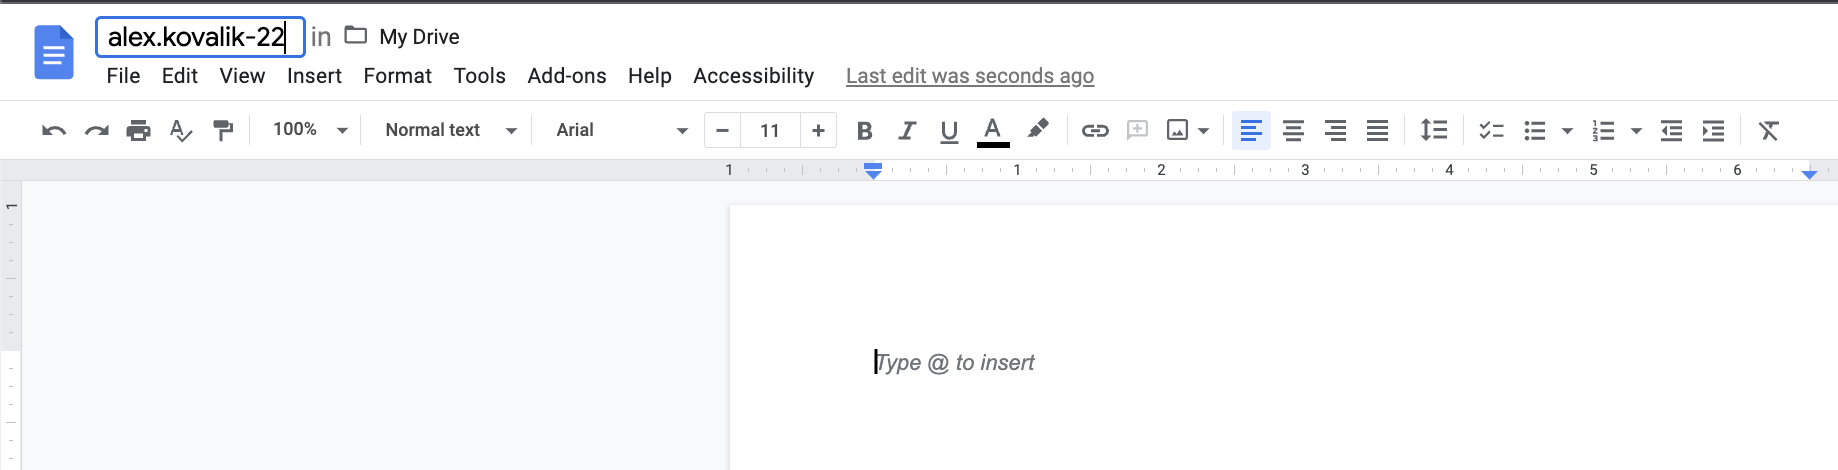
Task: Click the Clear formatting icon
Action: pos(1768,130)
